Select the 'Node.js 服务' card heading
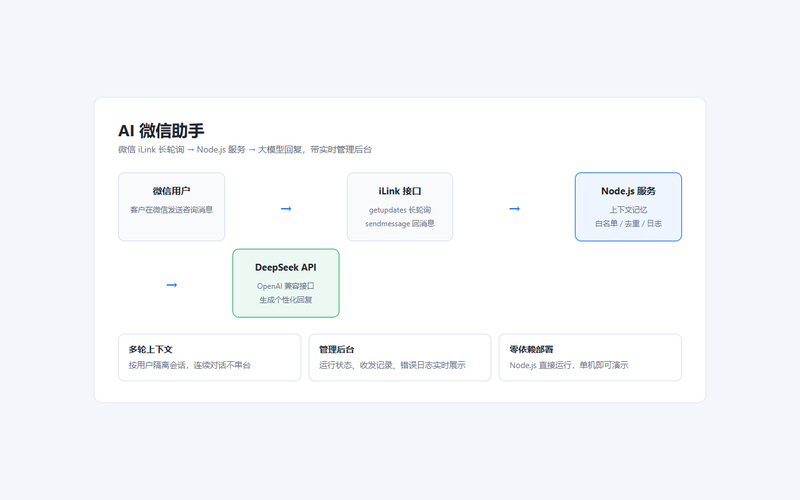This screenshot has width=800, height=500. point(629,191)
